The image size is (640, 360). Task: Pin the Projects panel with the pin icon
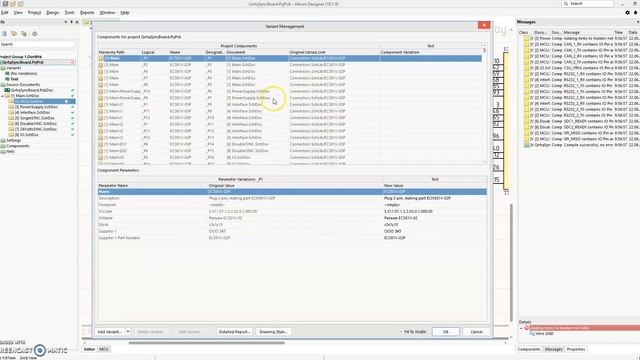point(71,22)
